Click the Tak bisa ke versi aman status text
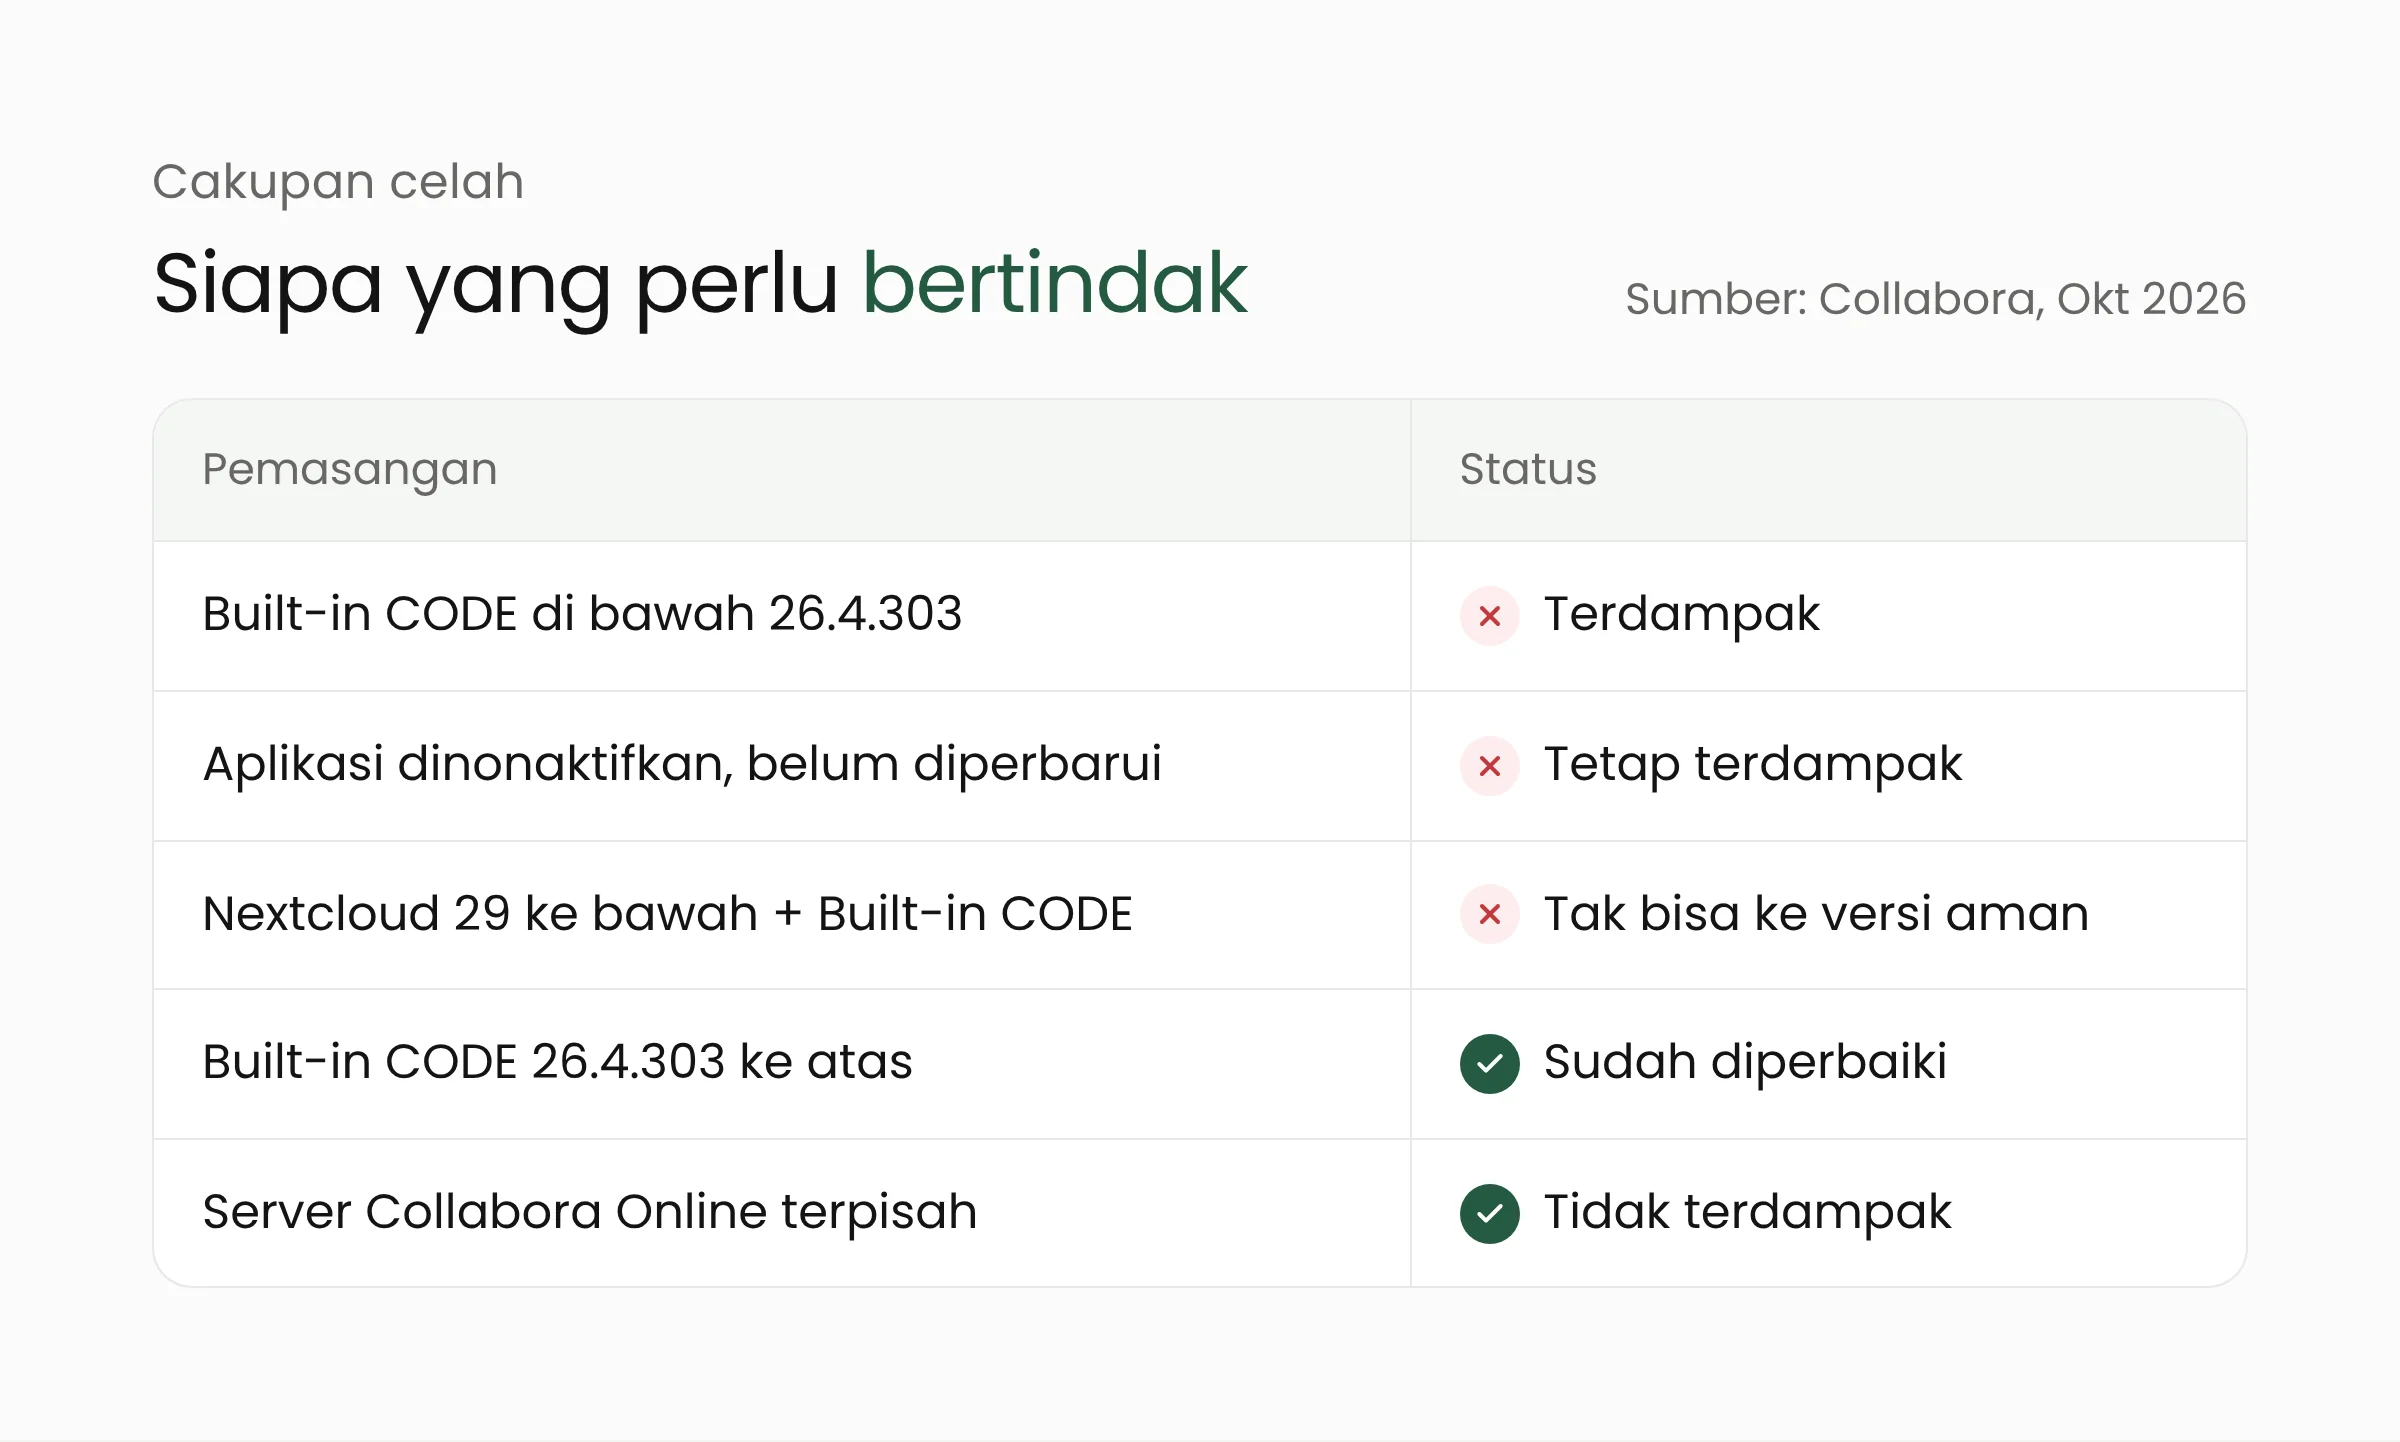The height and width of the screenshot is (1442, 2400). [1816, 913]
